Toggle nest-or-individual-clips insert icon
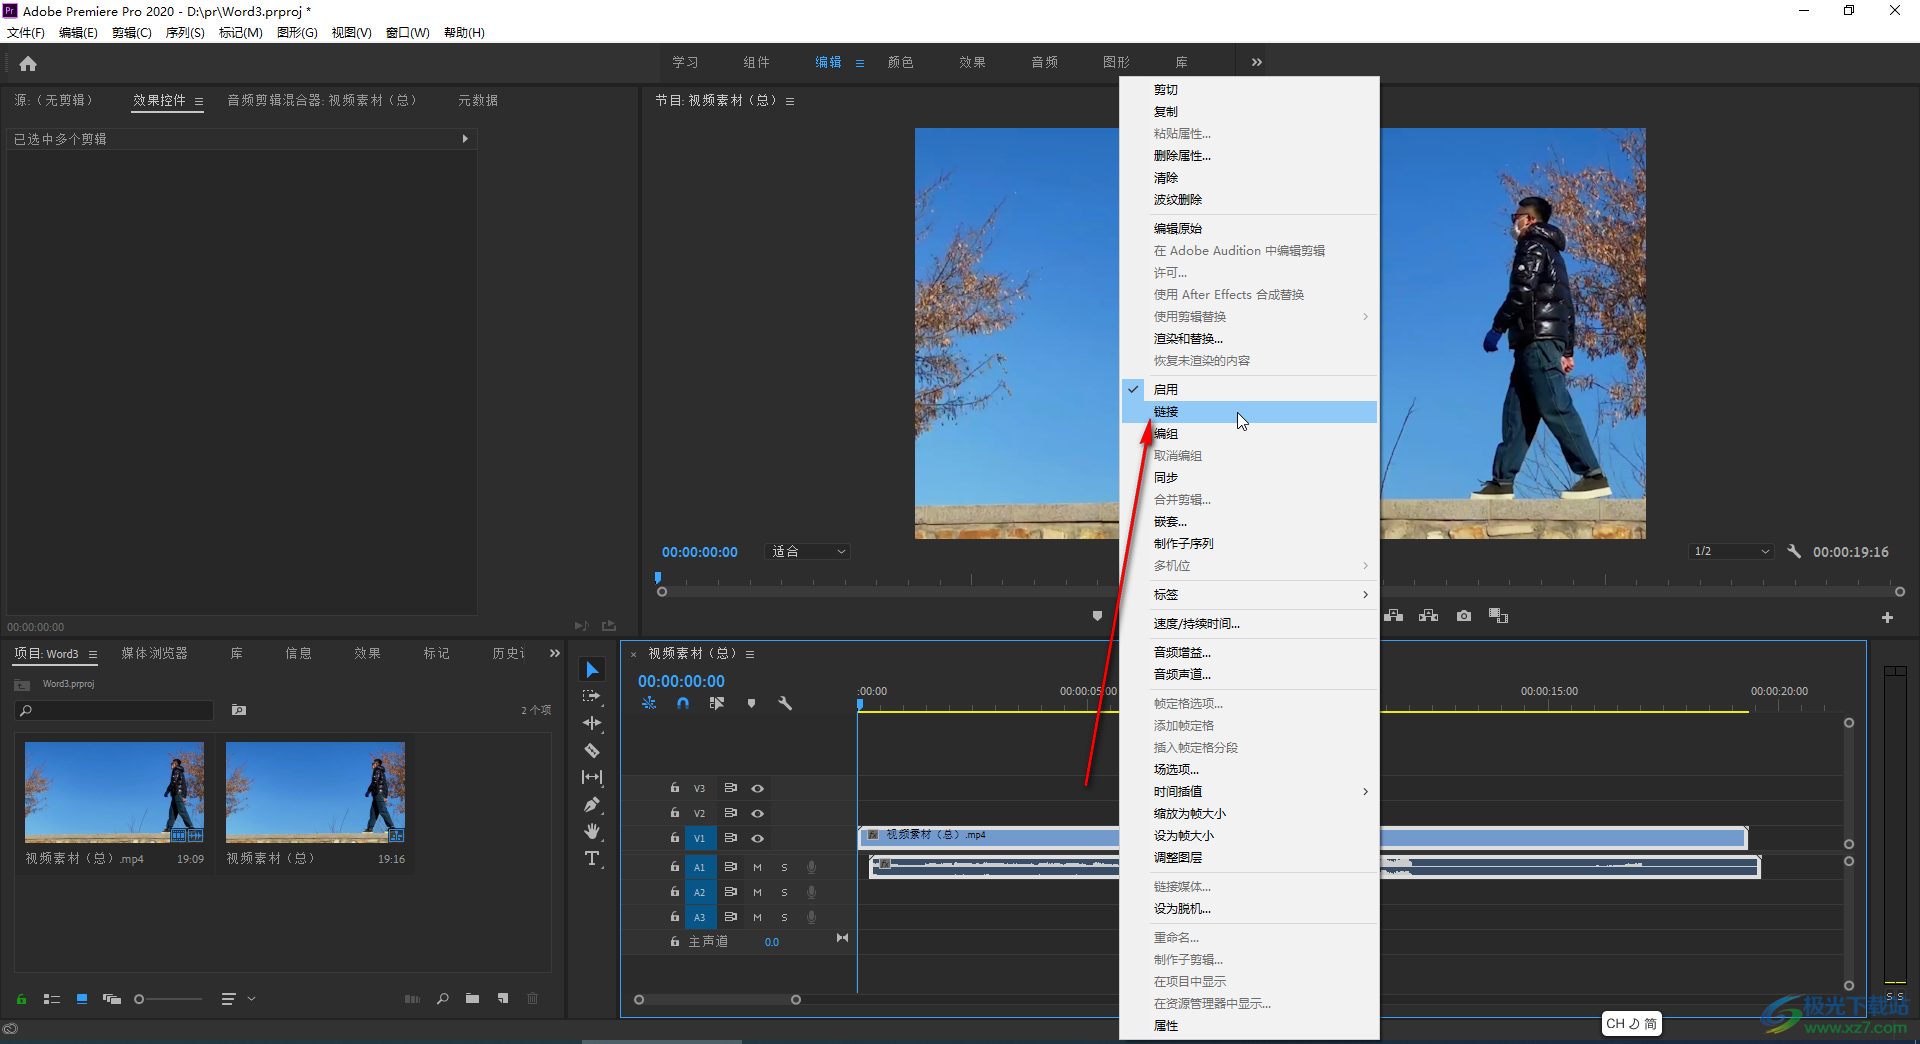Image resolution: width=1920 pixels, height=1044 pixels. point(649,703)
